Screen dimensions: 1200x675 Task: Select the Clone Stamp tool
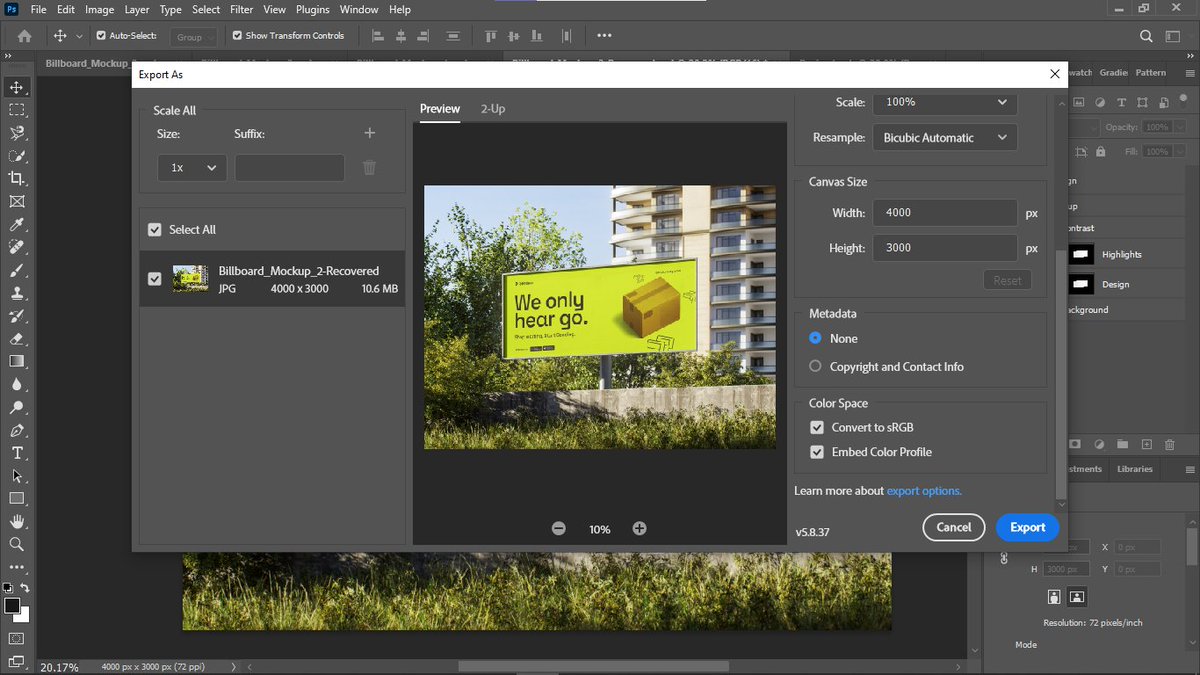tap(16, 293)
